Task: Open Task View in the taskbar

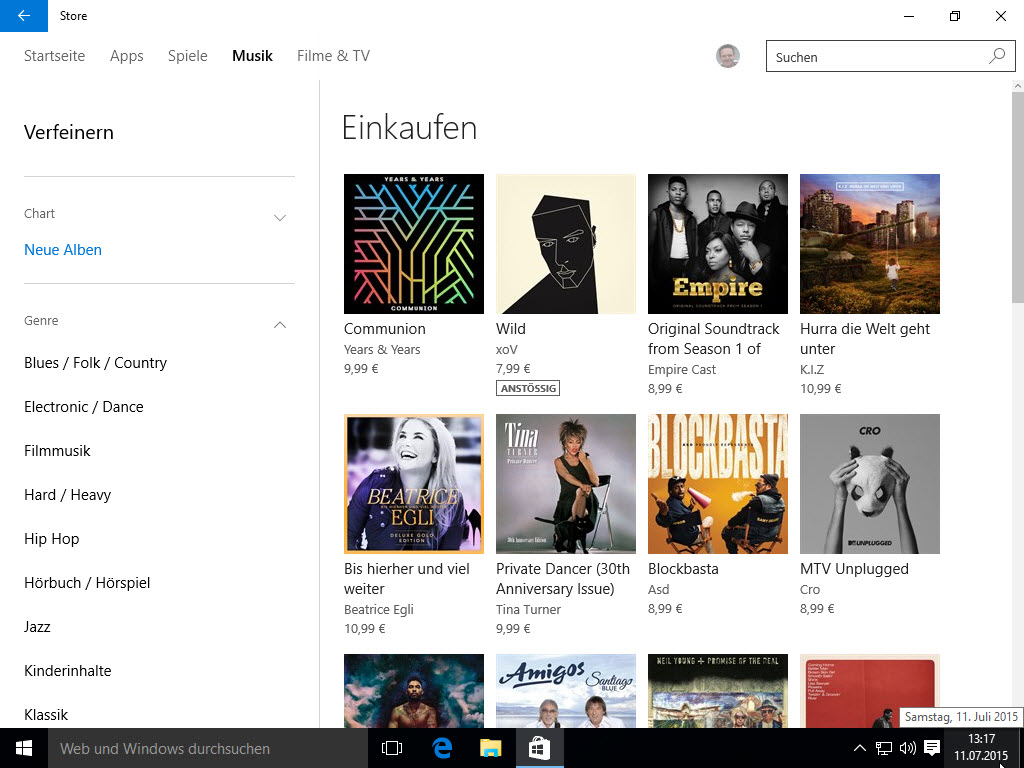Action: (392, 748)
